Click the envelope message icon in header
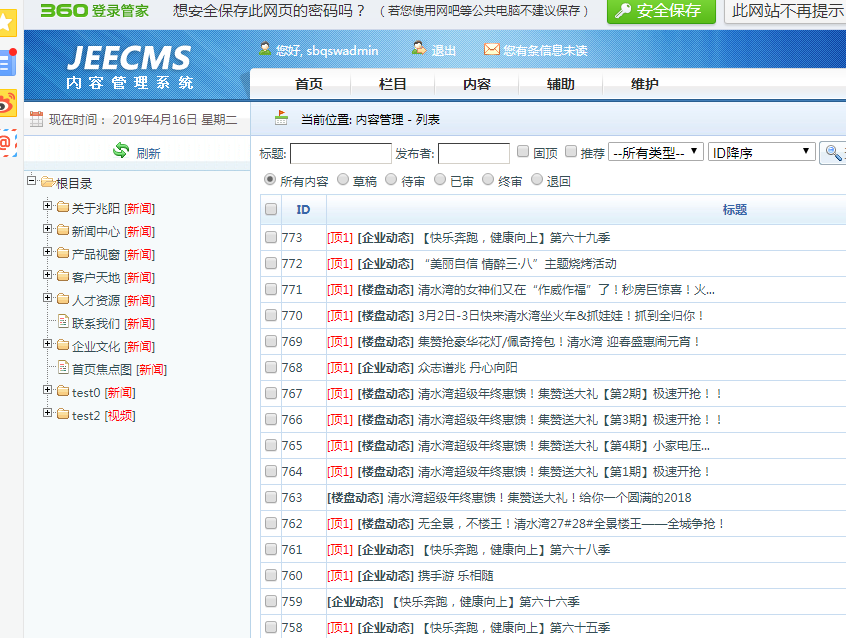 491,49
